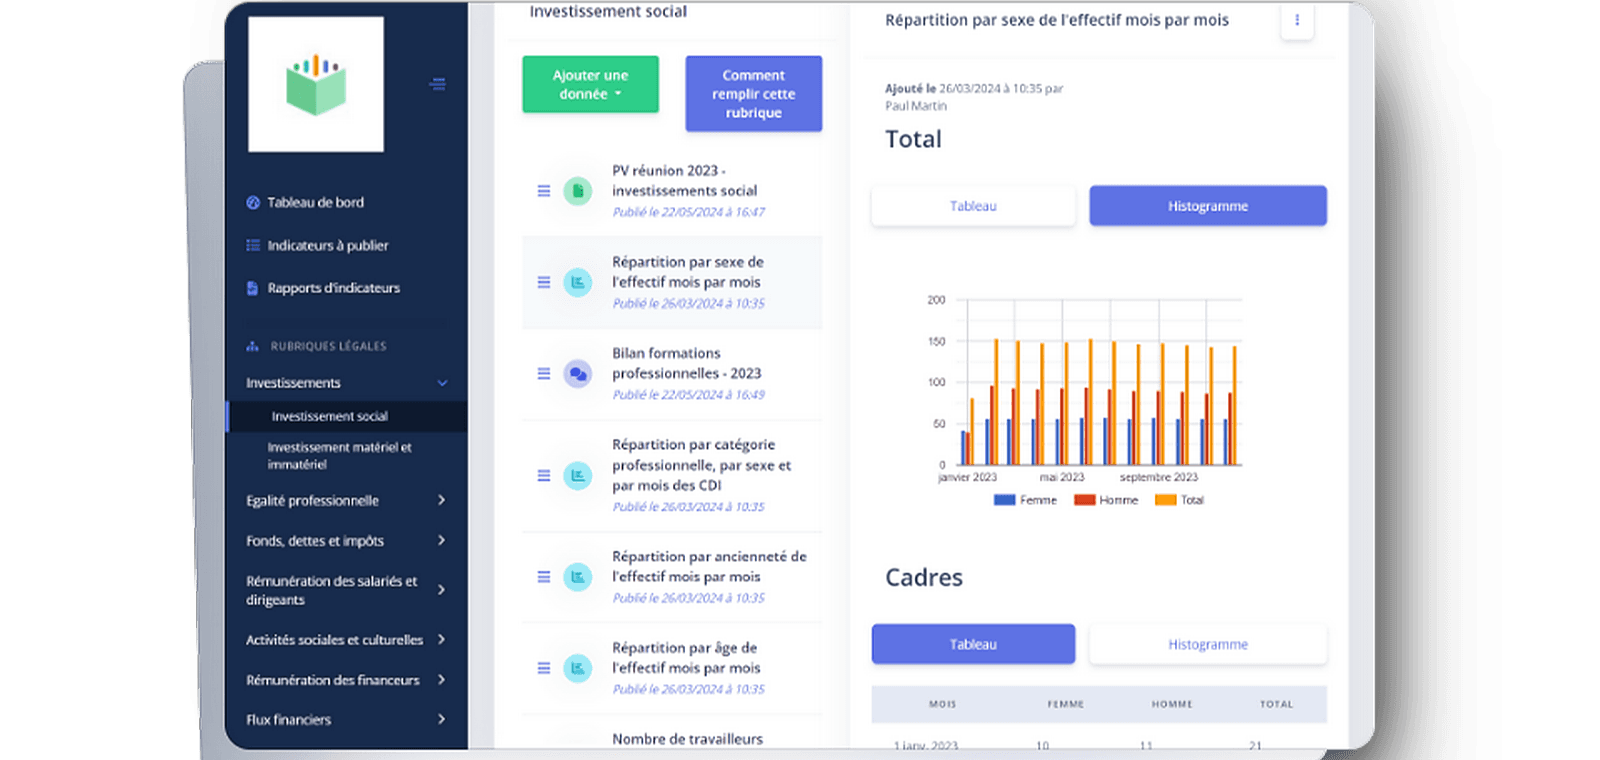
Task: Click the Tableau de bord gauge icon
Action: (253, 203)
